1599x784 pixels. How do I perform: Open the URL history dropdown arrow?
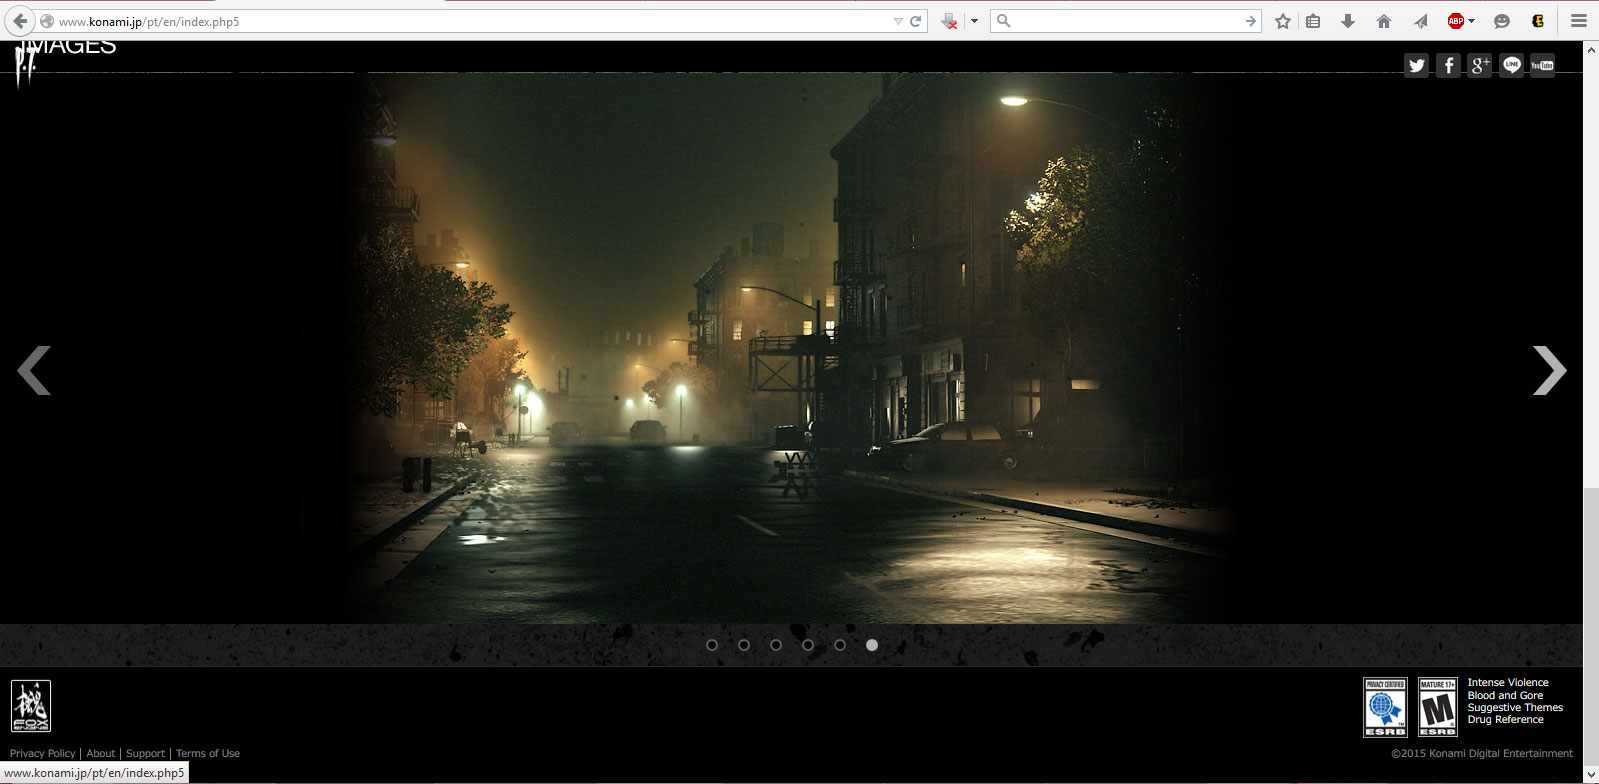[898, 21]
